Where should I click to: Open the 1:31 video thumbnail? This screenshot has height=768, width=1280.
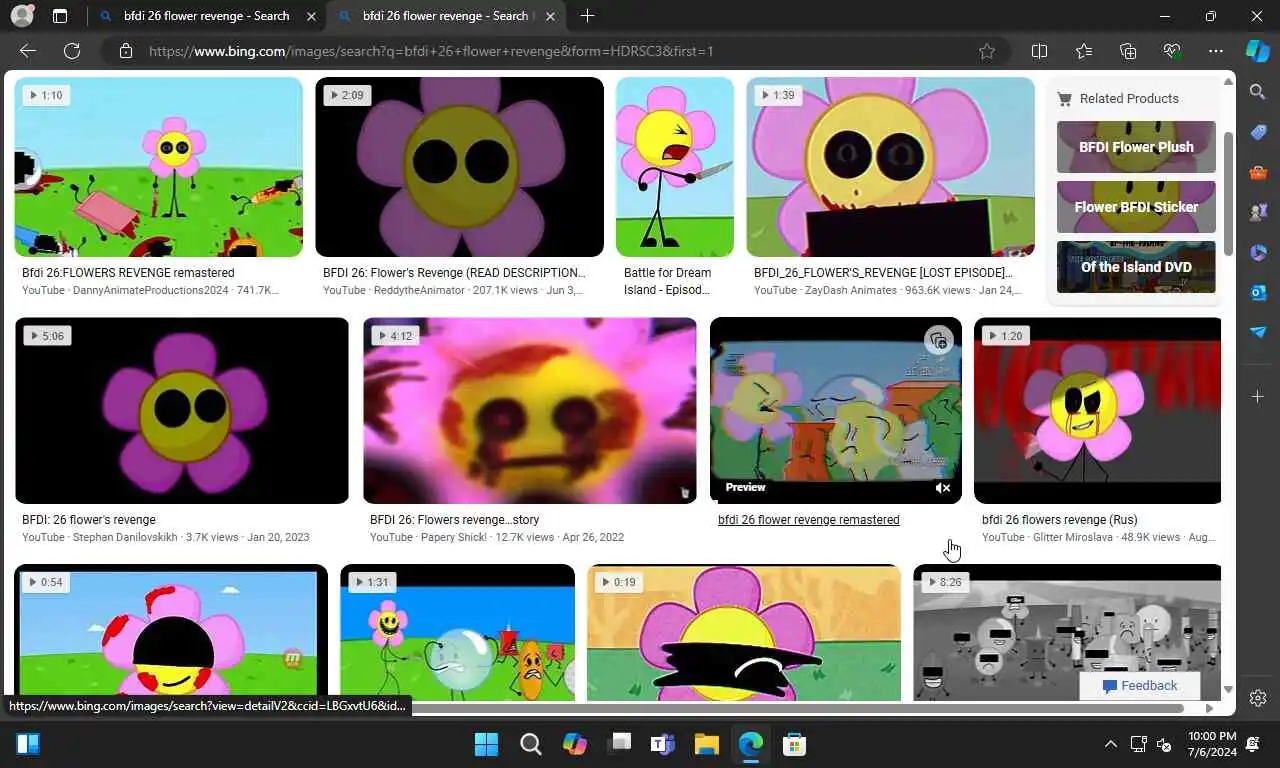[457, 632]
